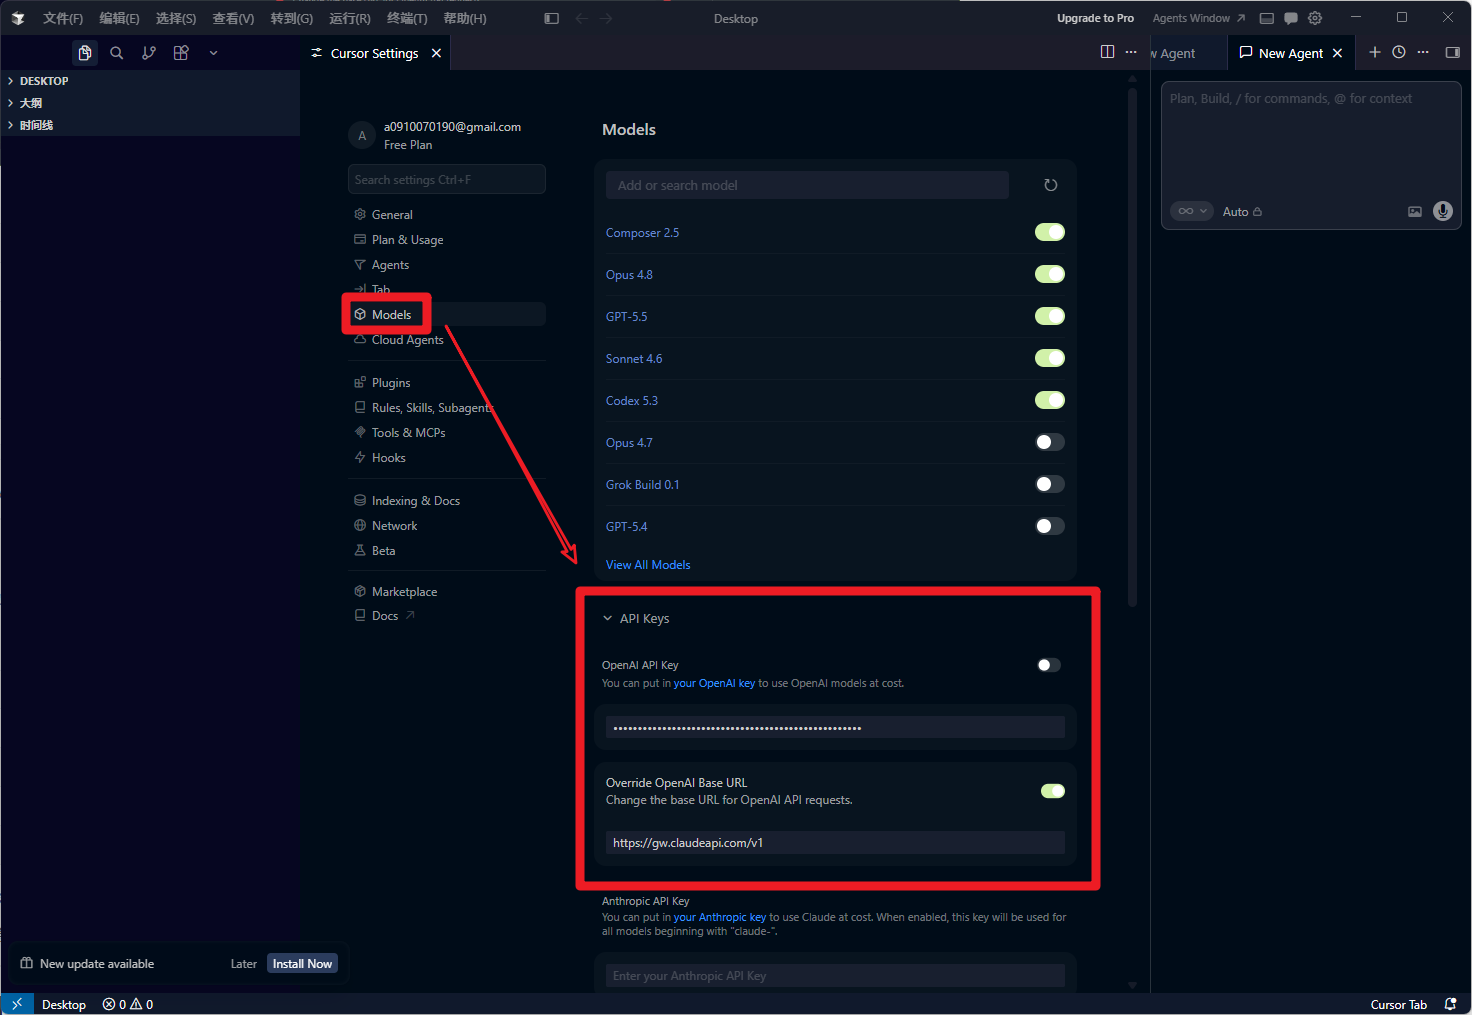The image size is (1472, 1015).
Task: Dismiss update with Later
Action: (x=244, y=964)
